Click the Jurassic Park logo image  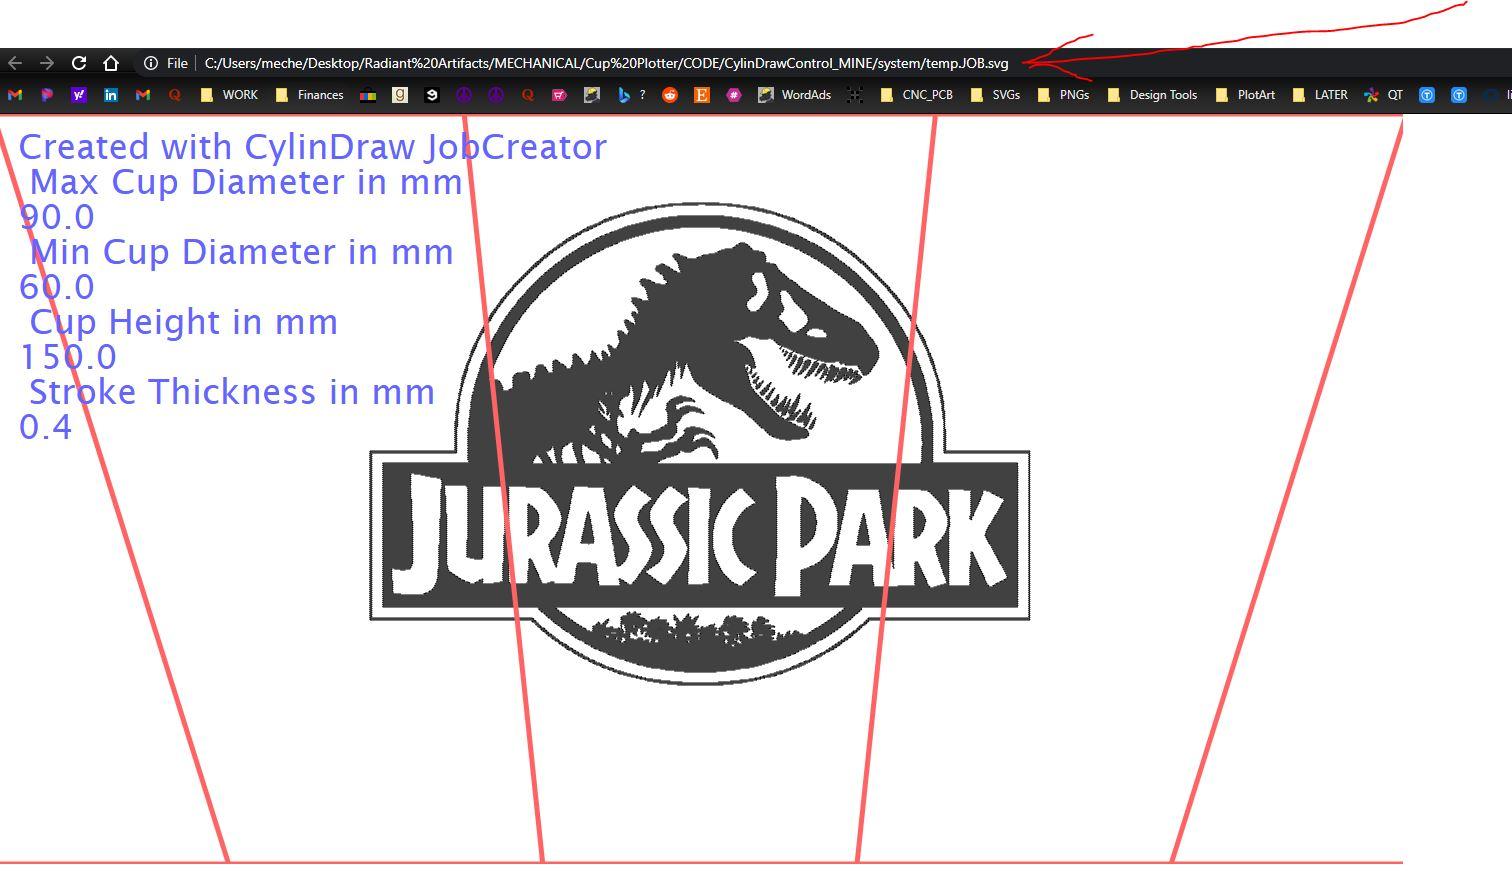tap(700, 444)
